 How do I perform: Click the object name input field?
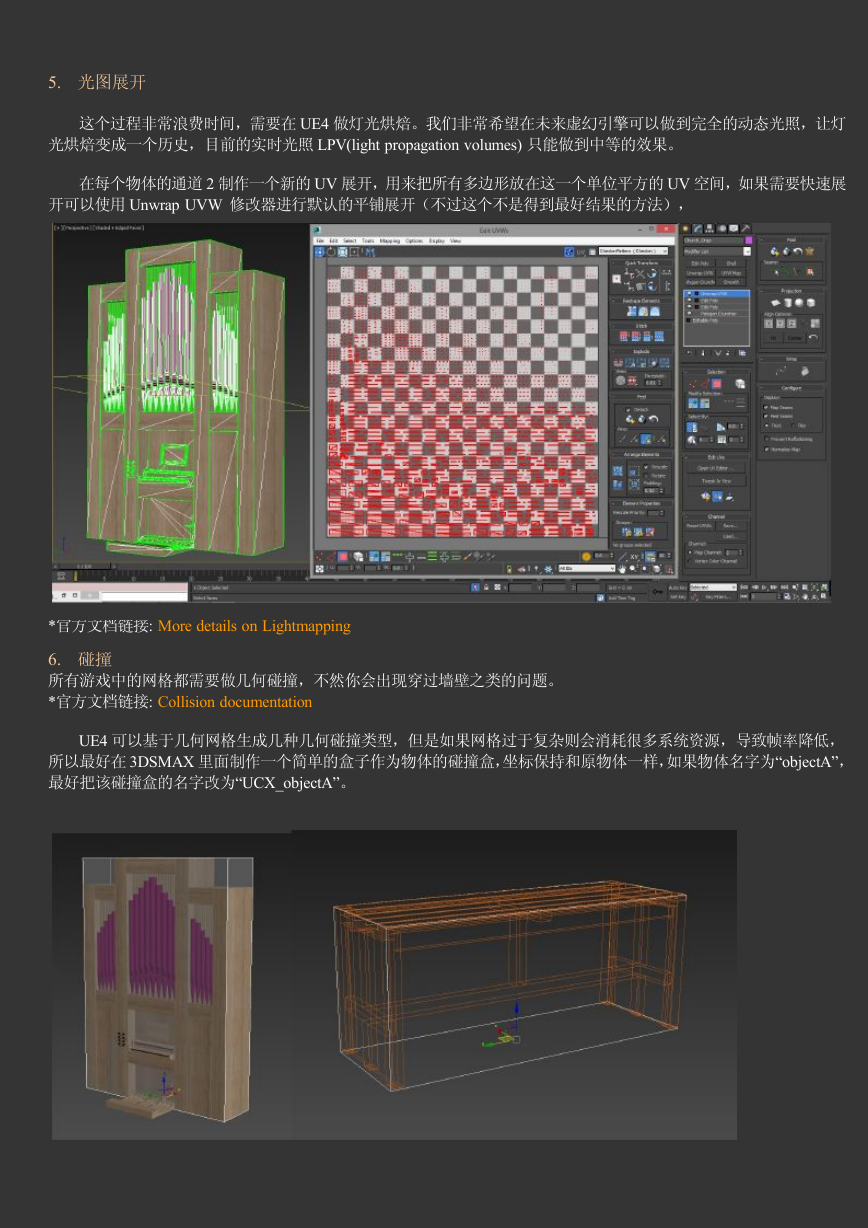pyautogui.click(x=713, y=240)
